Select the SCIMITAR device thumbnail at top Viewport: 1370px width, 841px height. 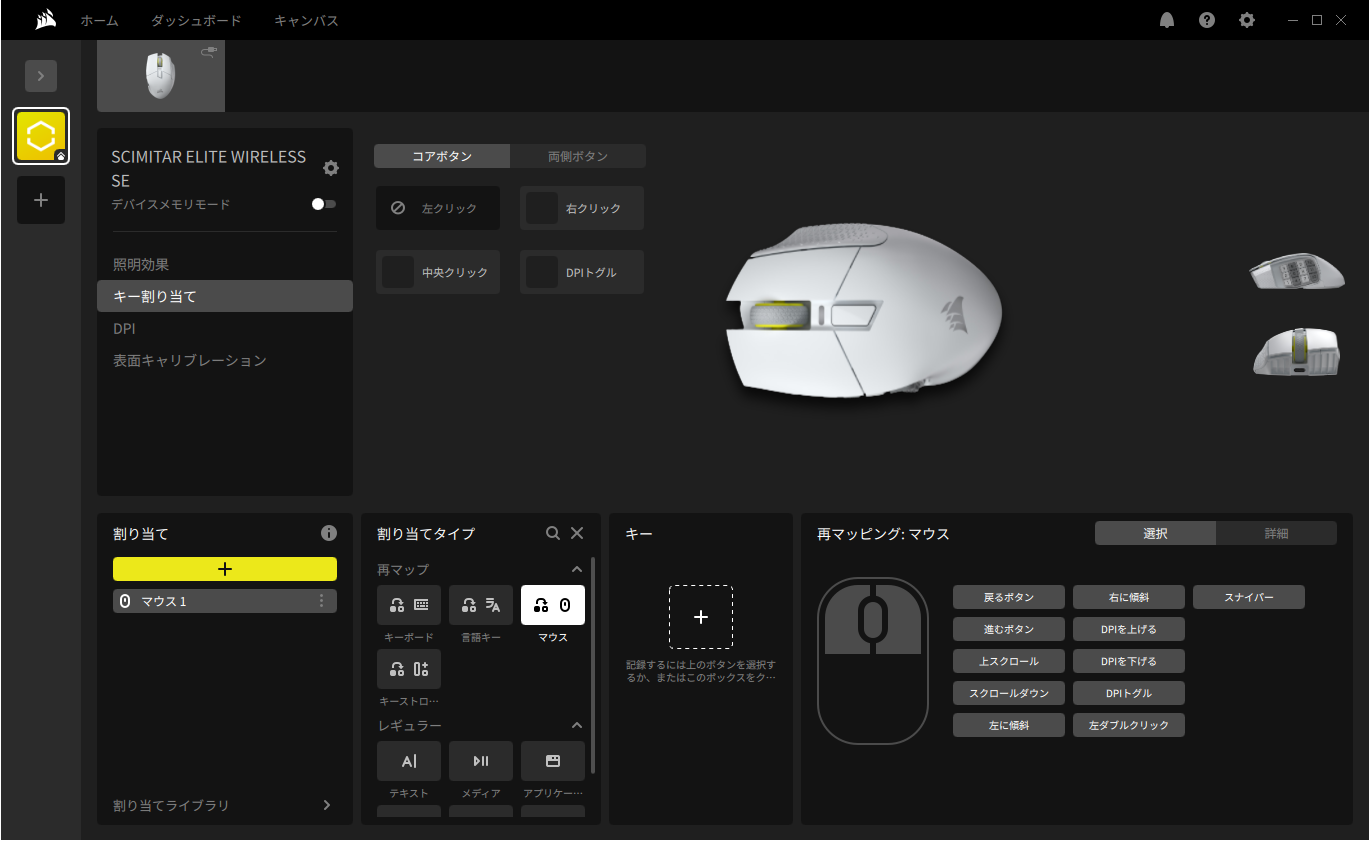(x=161, y=76)
